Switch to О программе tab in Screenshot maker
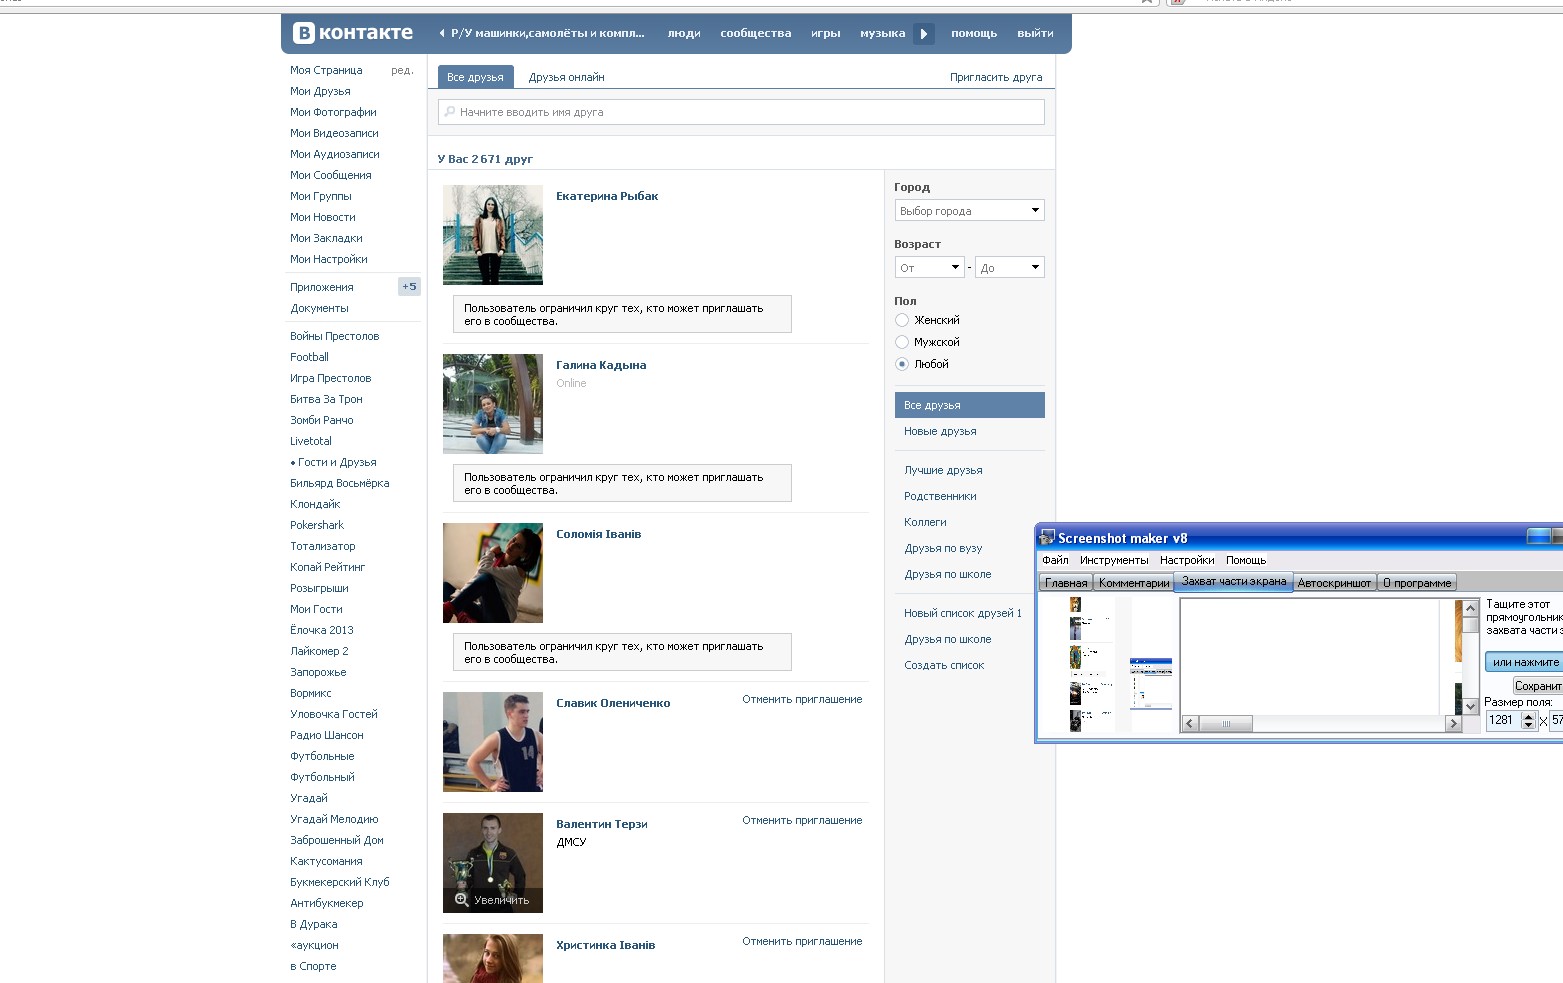 tap(1417, 583)
